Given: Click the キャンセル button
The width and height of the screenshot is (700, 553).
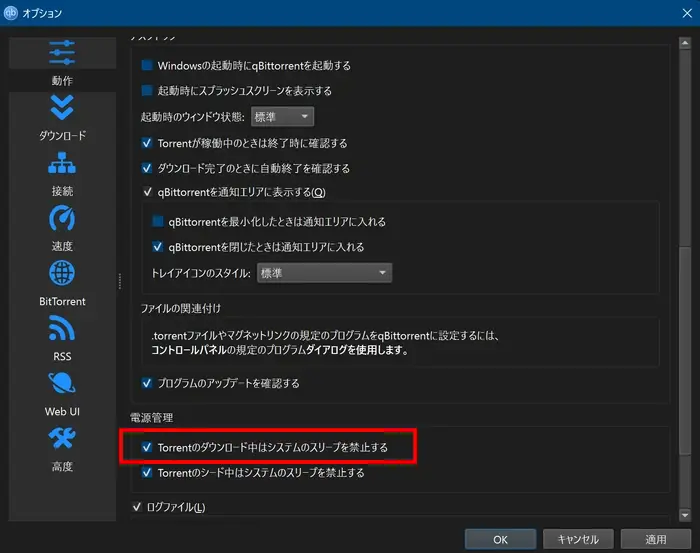Looking at the screenshot, I should [578, 540].
